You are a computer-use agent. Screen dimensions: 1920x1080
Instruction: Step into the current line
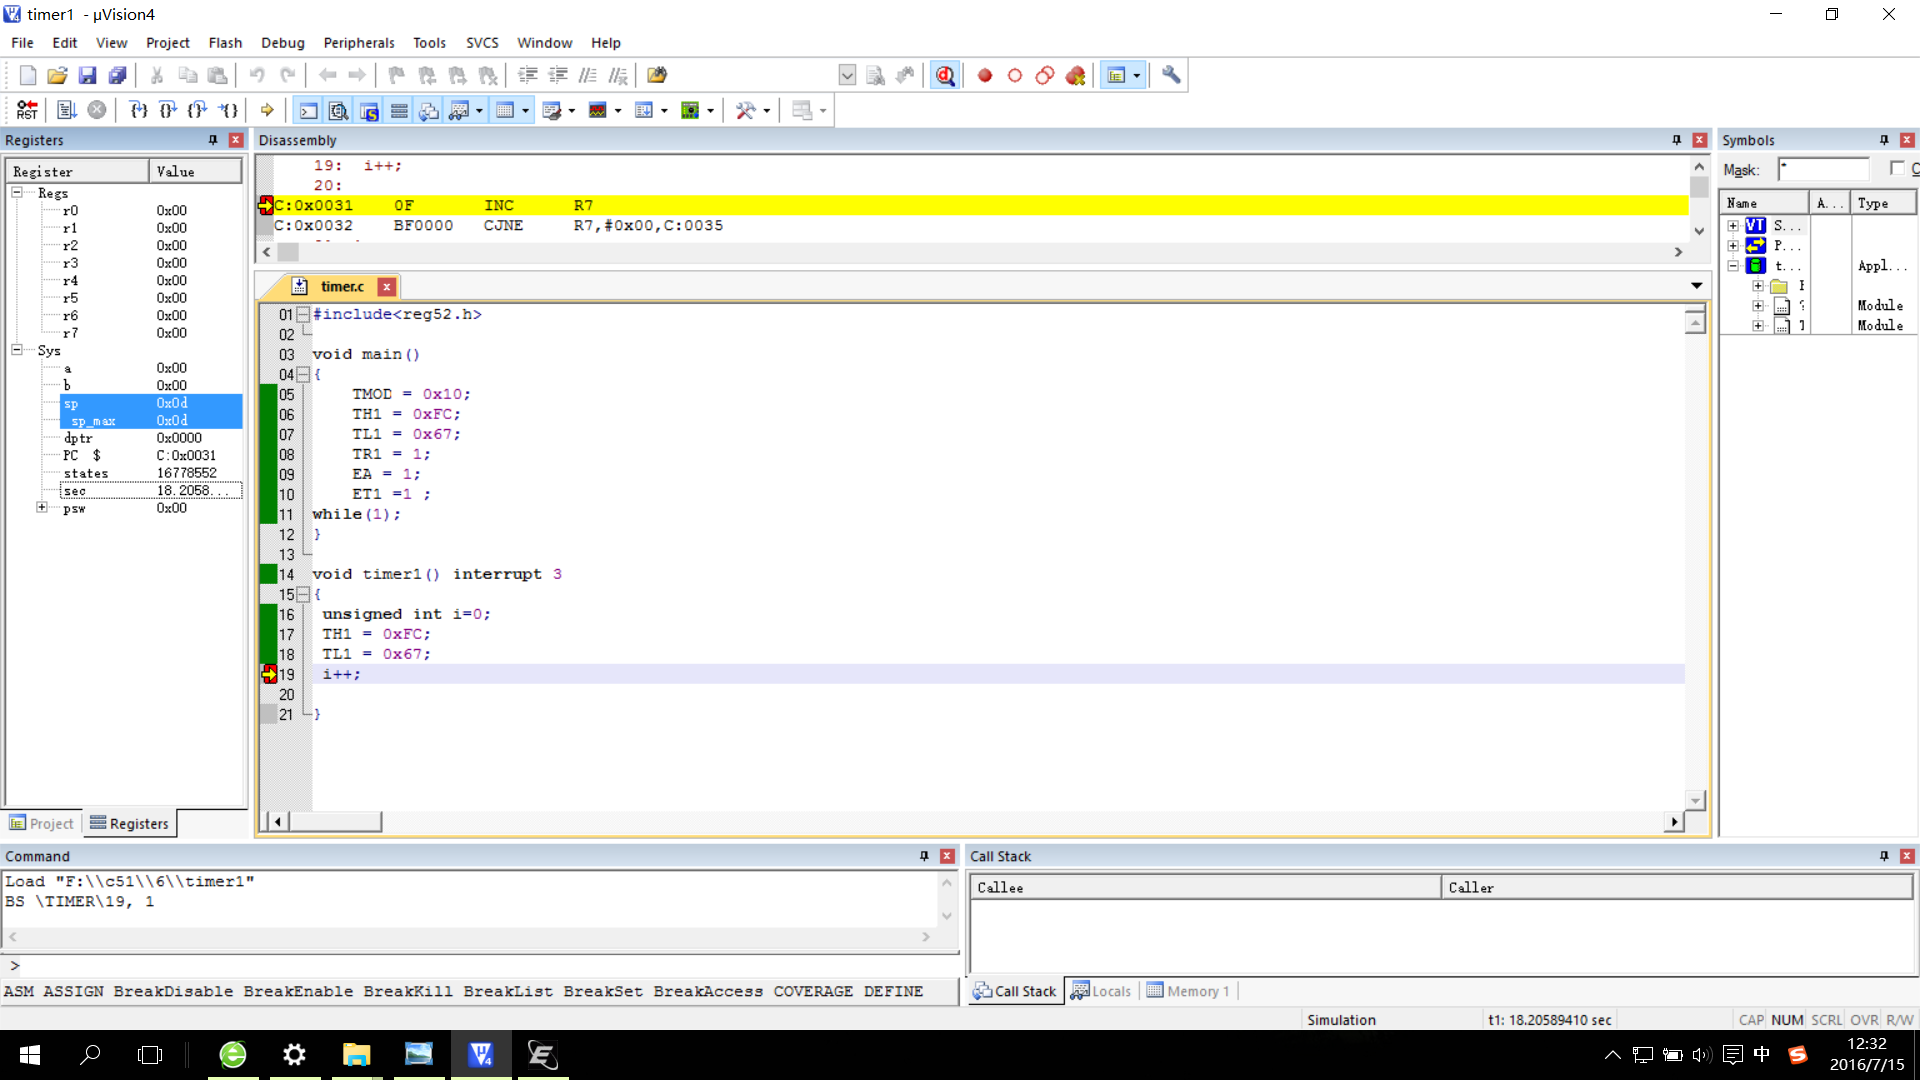(139, 110)
